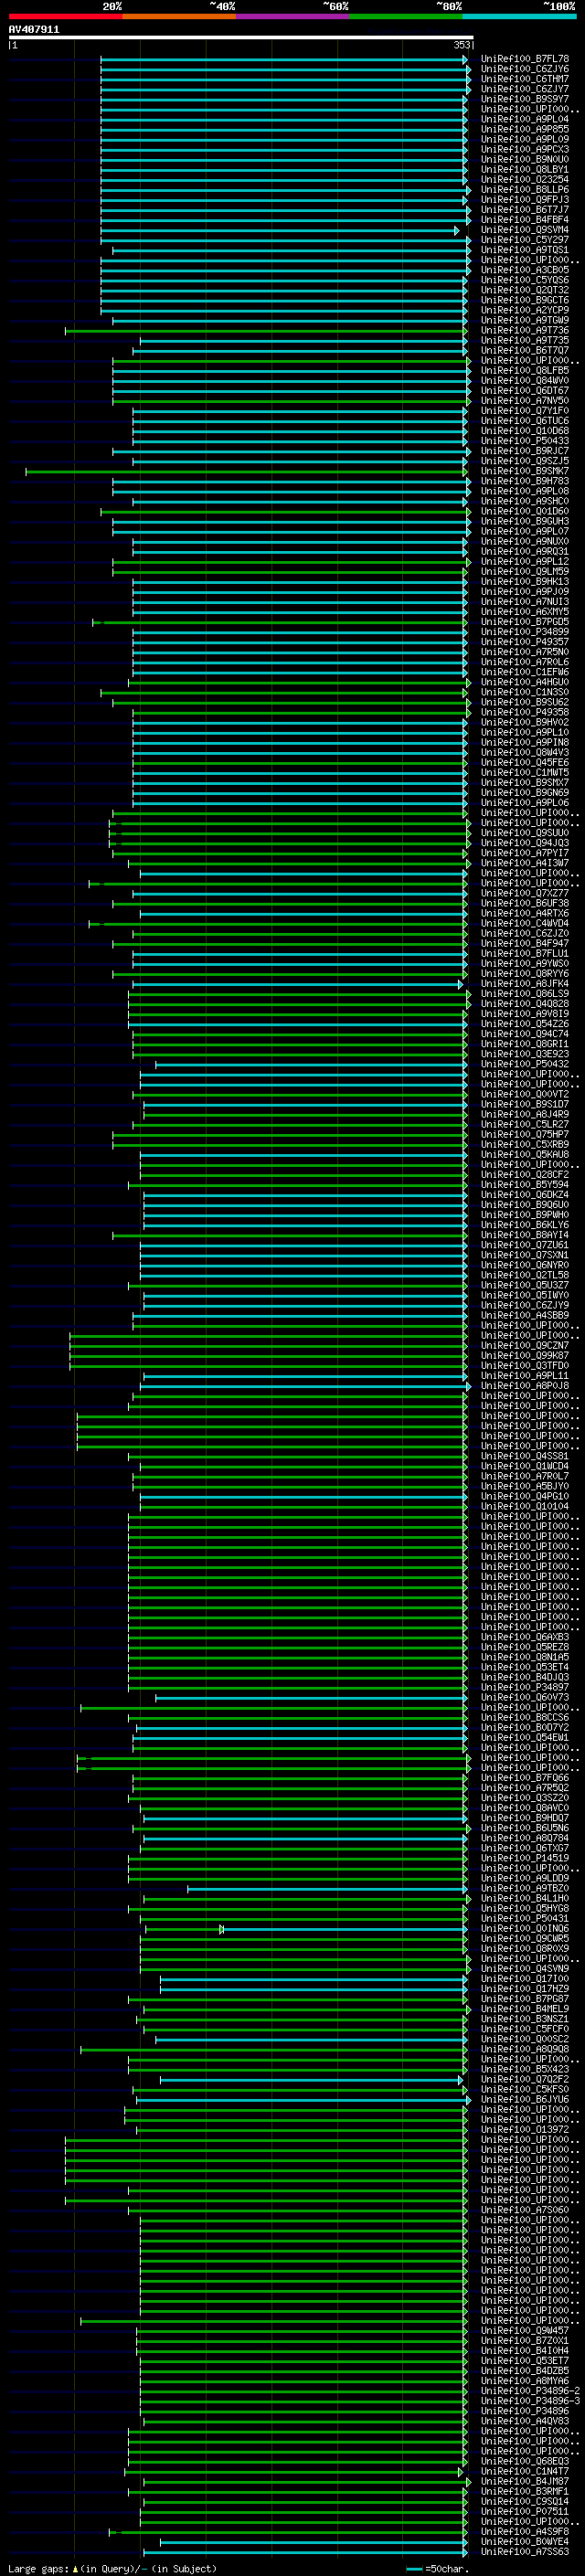585x2576 pixels.
Task: Click the cyan ~100% legend segment
Action: click(519, 16)
